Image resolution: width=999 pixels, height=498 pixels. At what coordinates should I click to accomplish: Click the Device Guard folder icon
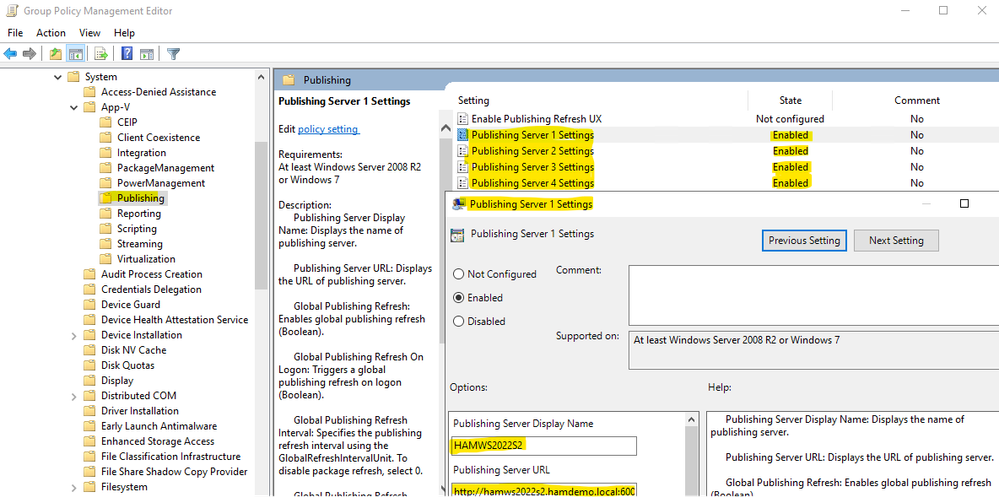click(90, 304)
